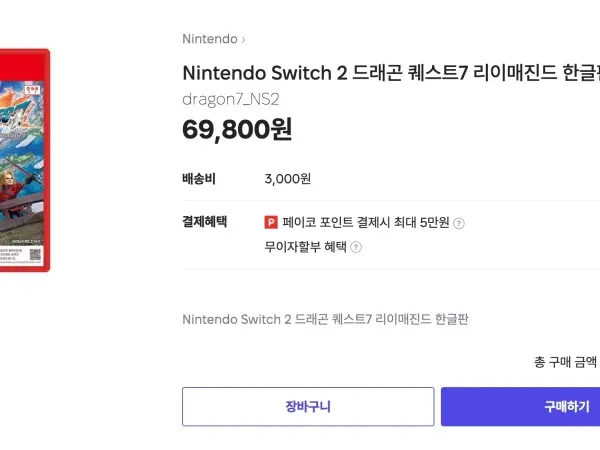Click the product option name below divider
The height and width of the screenshot is (450, 600).
pyautogui.click(x=325, y=319)
